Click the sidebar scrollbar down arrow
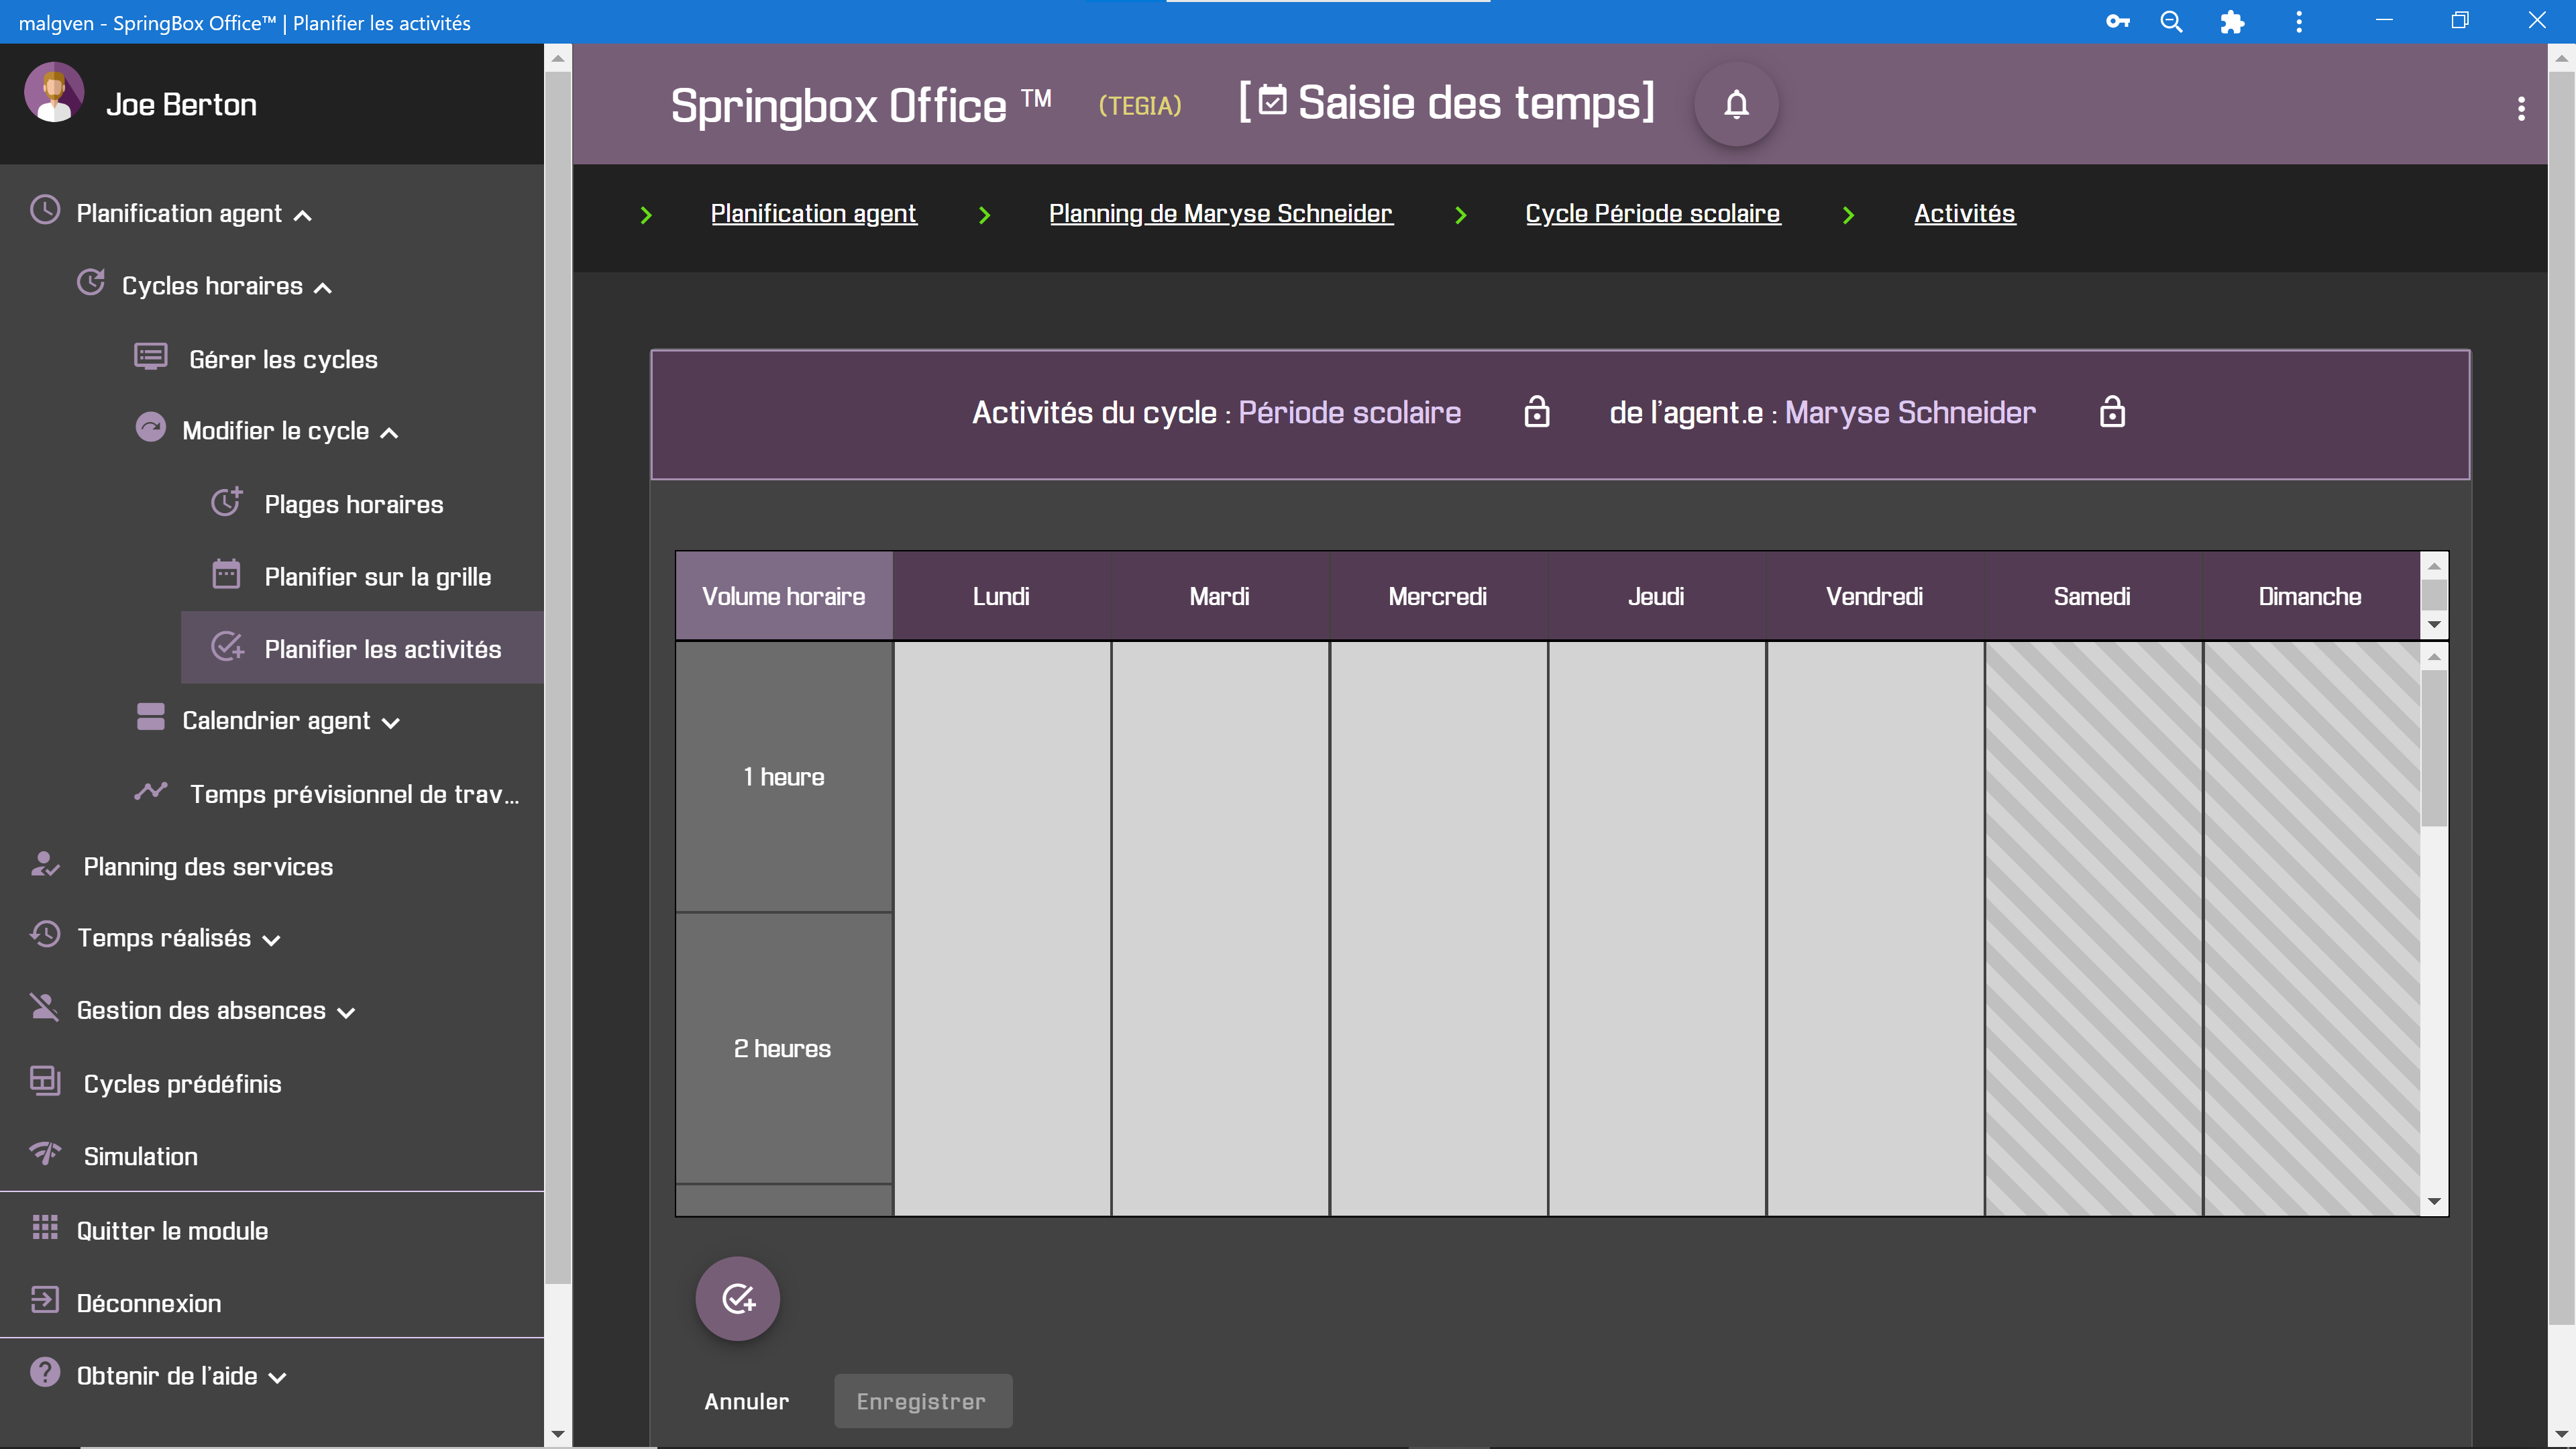This screenshot has width=2576, height=1449. point(558,1434)
